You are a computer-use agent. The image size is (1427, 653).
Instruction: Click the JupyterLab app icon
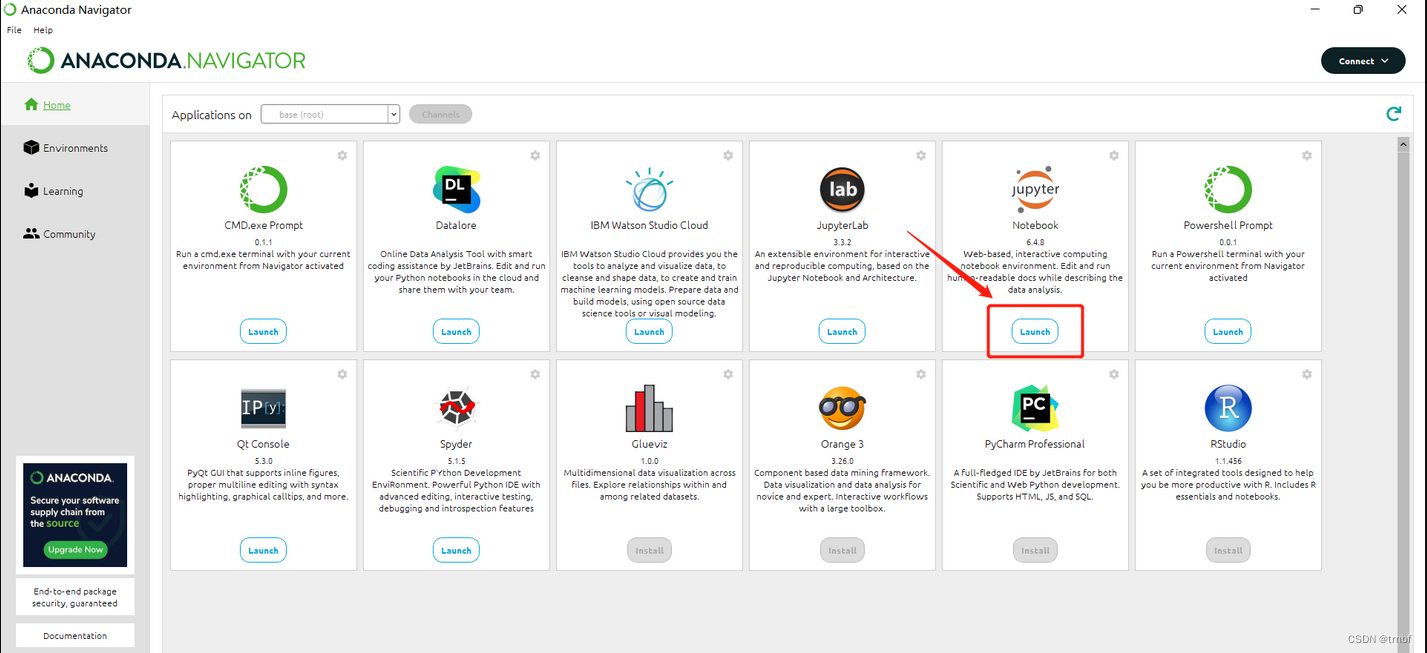point(842,190)
